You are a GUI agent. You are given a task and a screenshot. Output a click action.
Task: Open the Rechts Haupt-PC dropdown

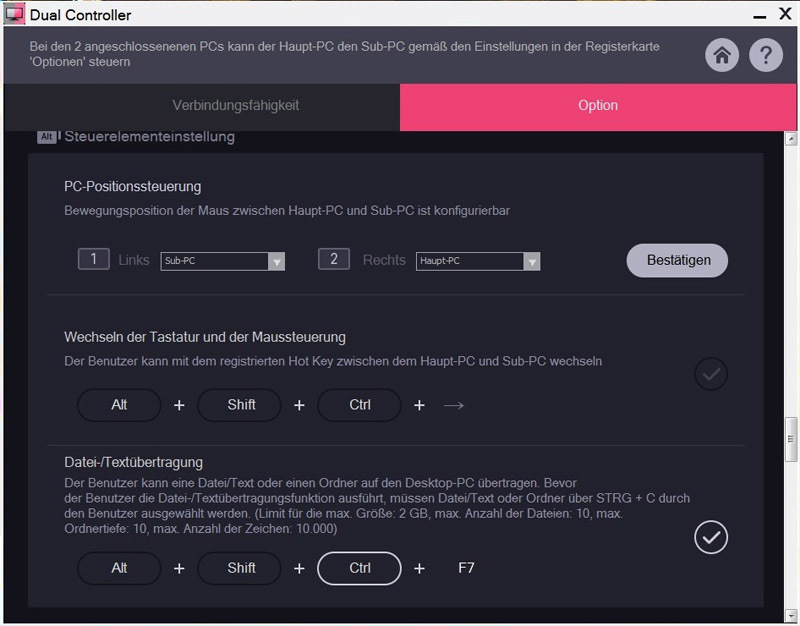click(478, 261)
